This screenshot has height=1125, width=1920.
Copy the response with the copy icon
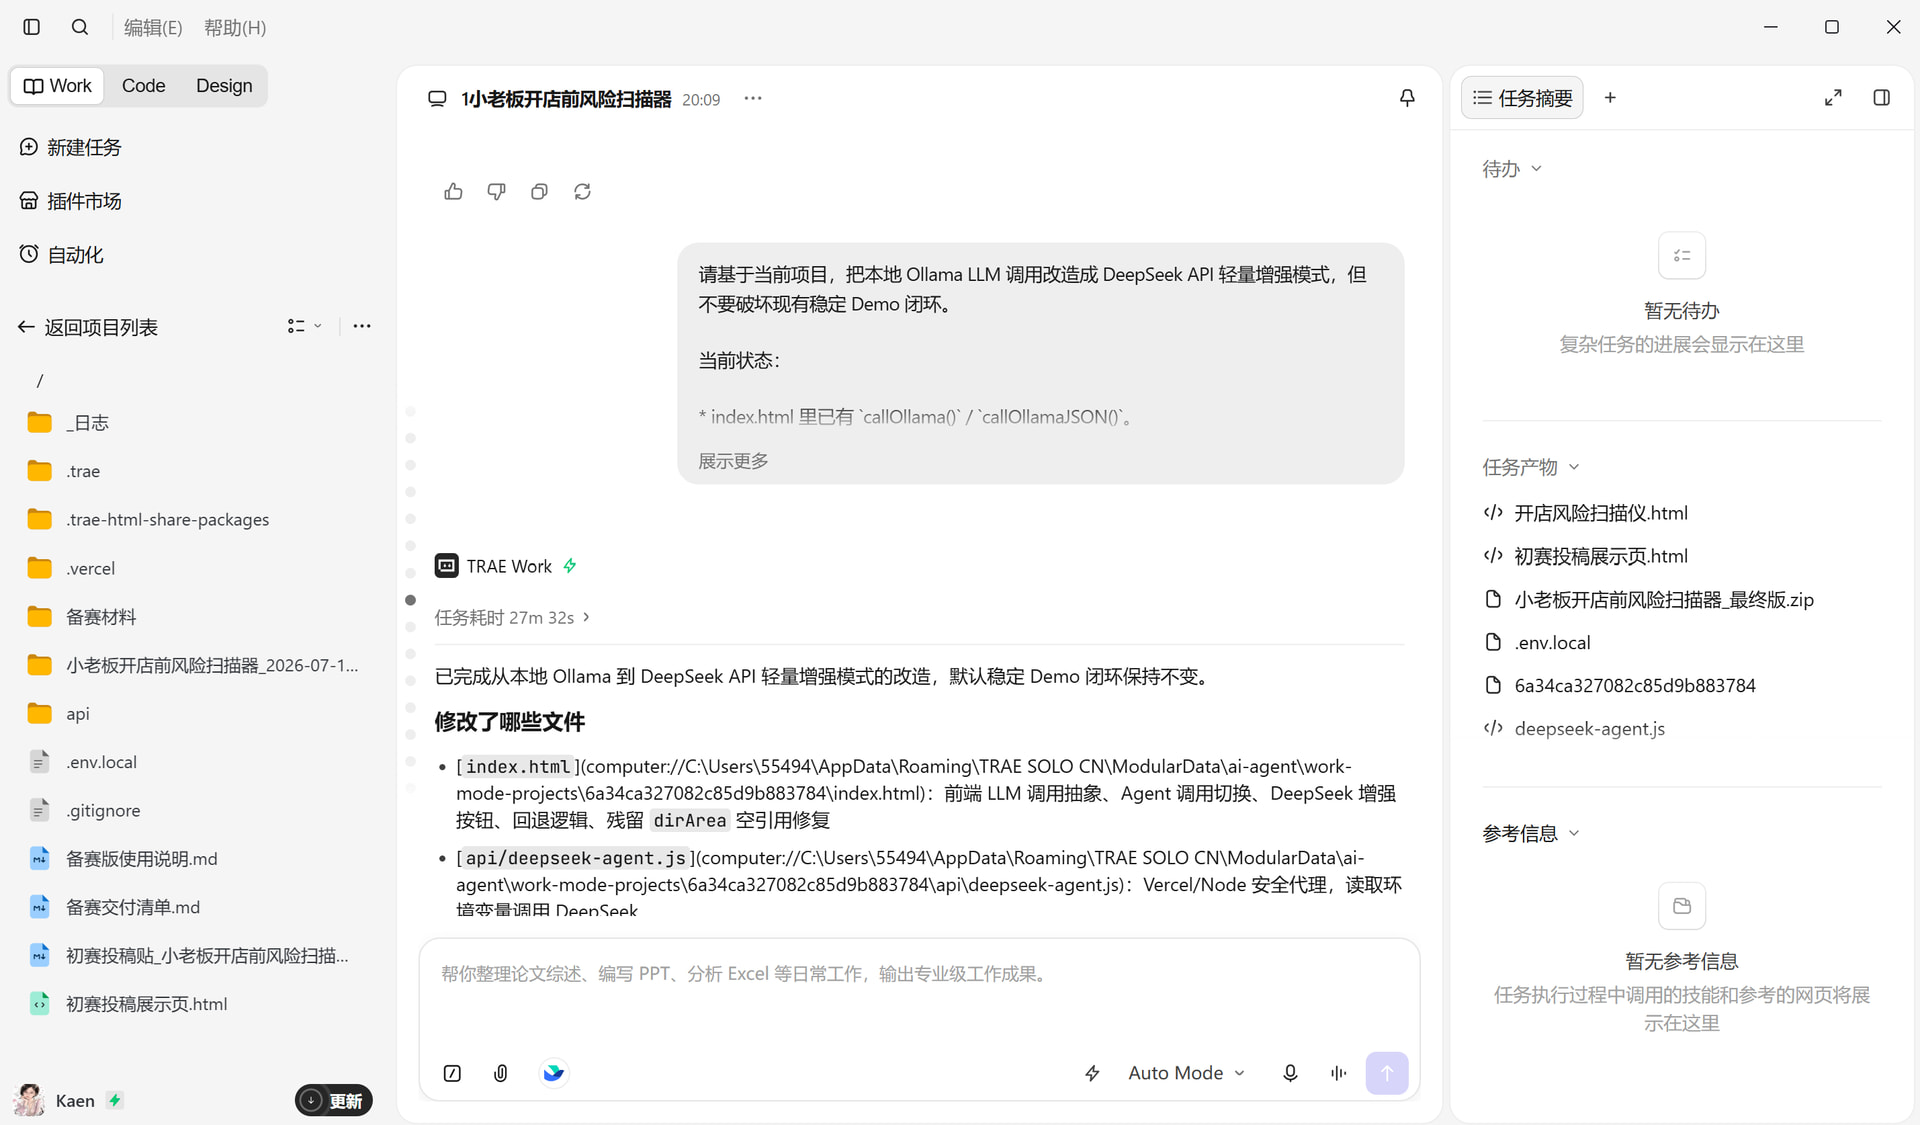539,191
